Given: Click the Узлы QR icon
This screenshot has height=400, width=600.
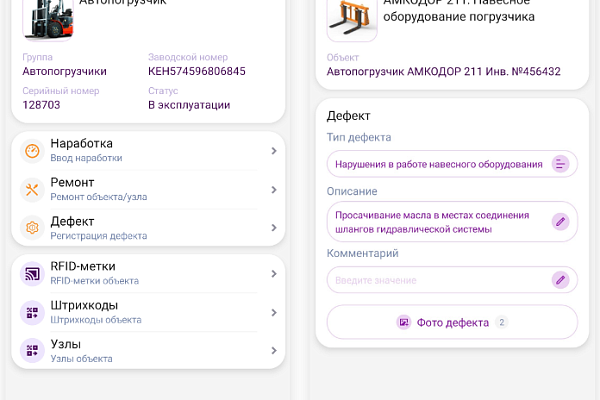Looking at the screenshot, I should click(x=32, y=350).
